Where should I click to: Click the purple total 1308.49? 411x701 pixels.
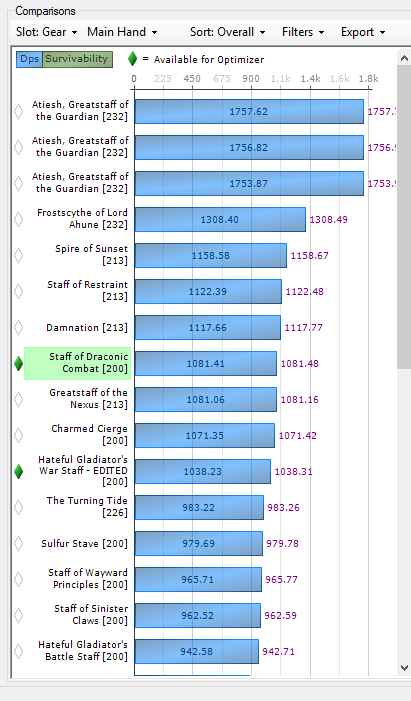click(329, 220)
